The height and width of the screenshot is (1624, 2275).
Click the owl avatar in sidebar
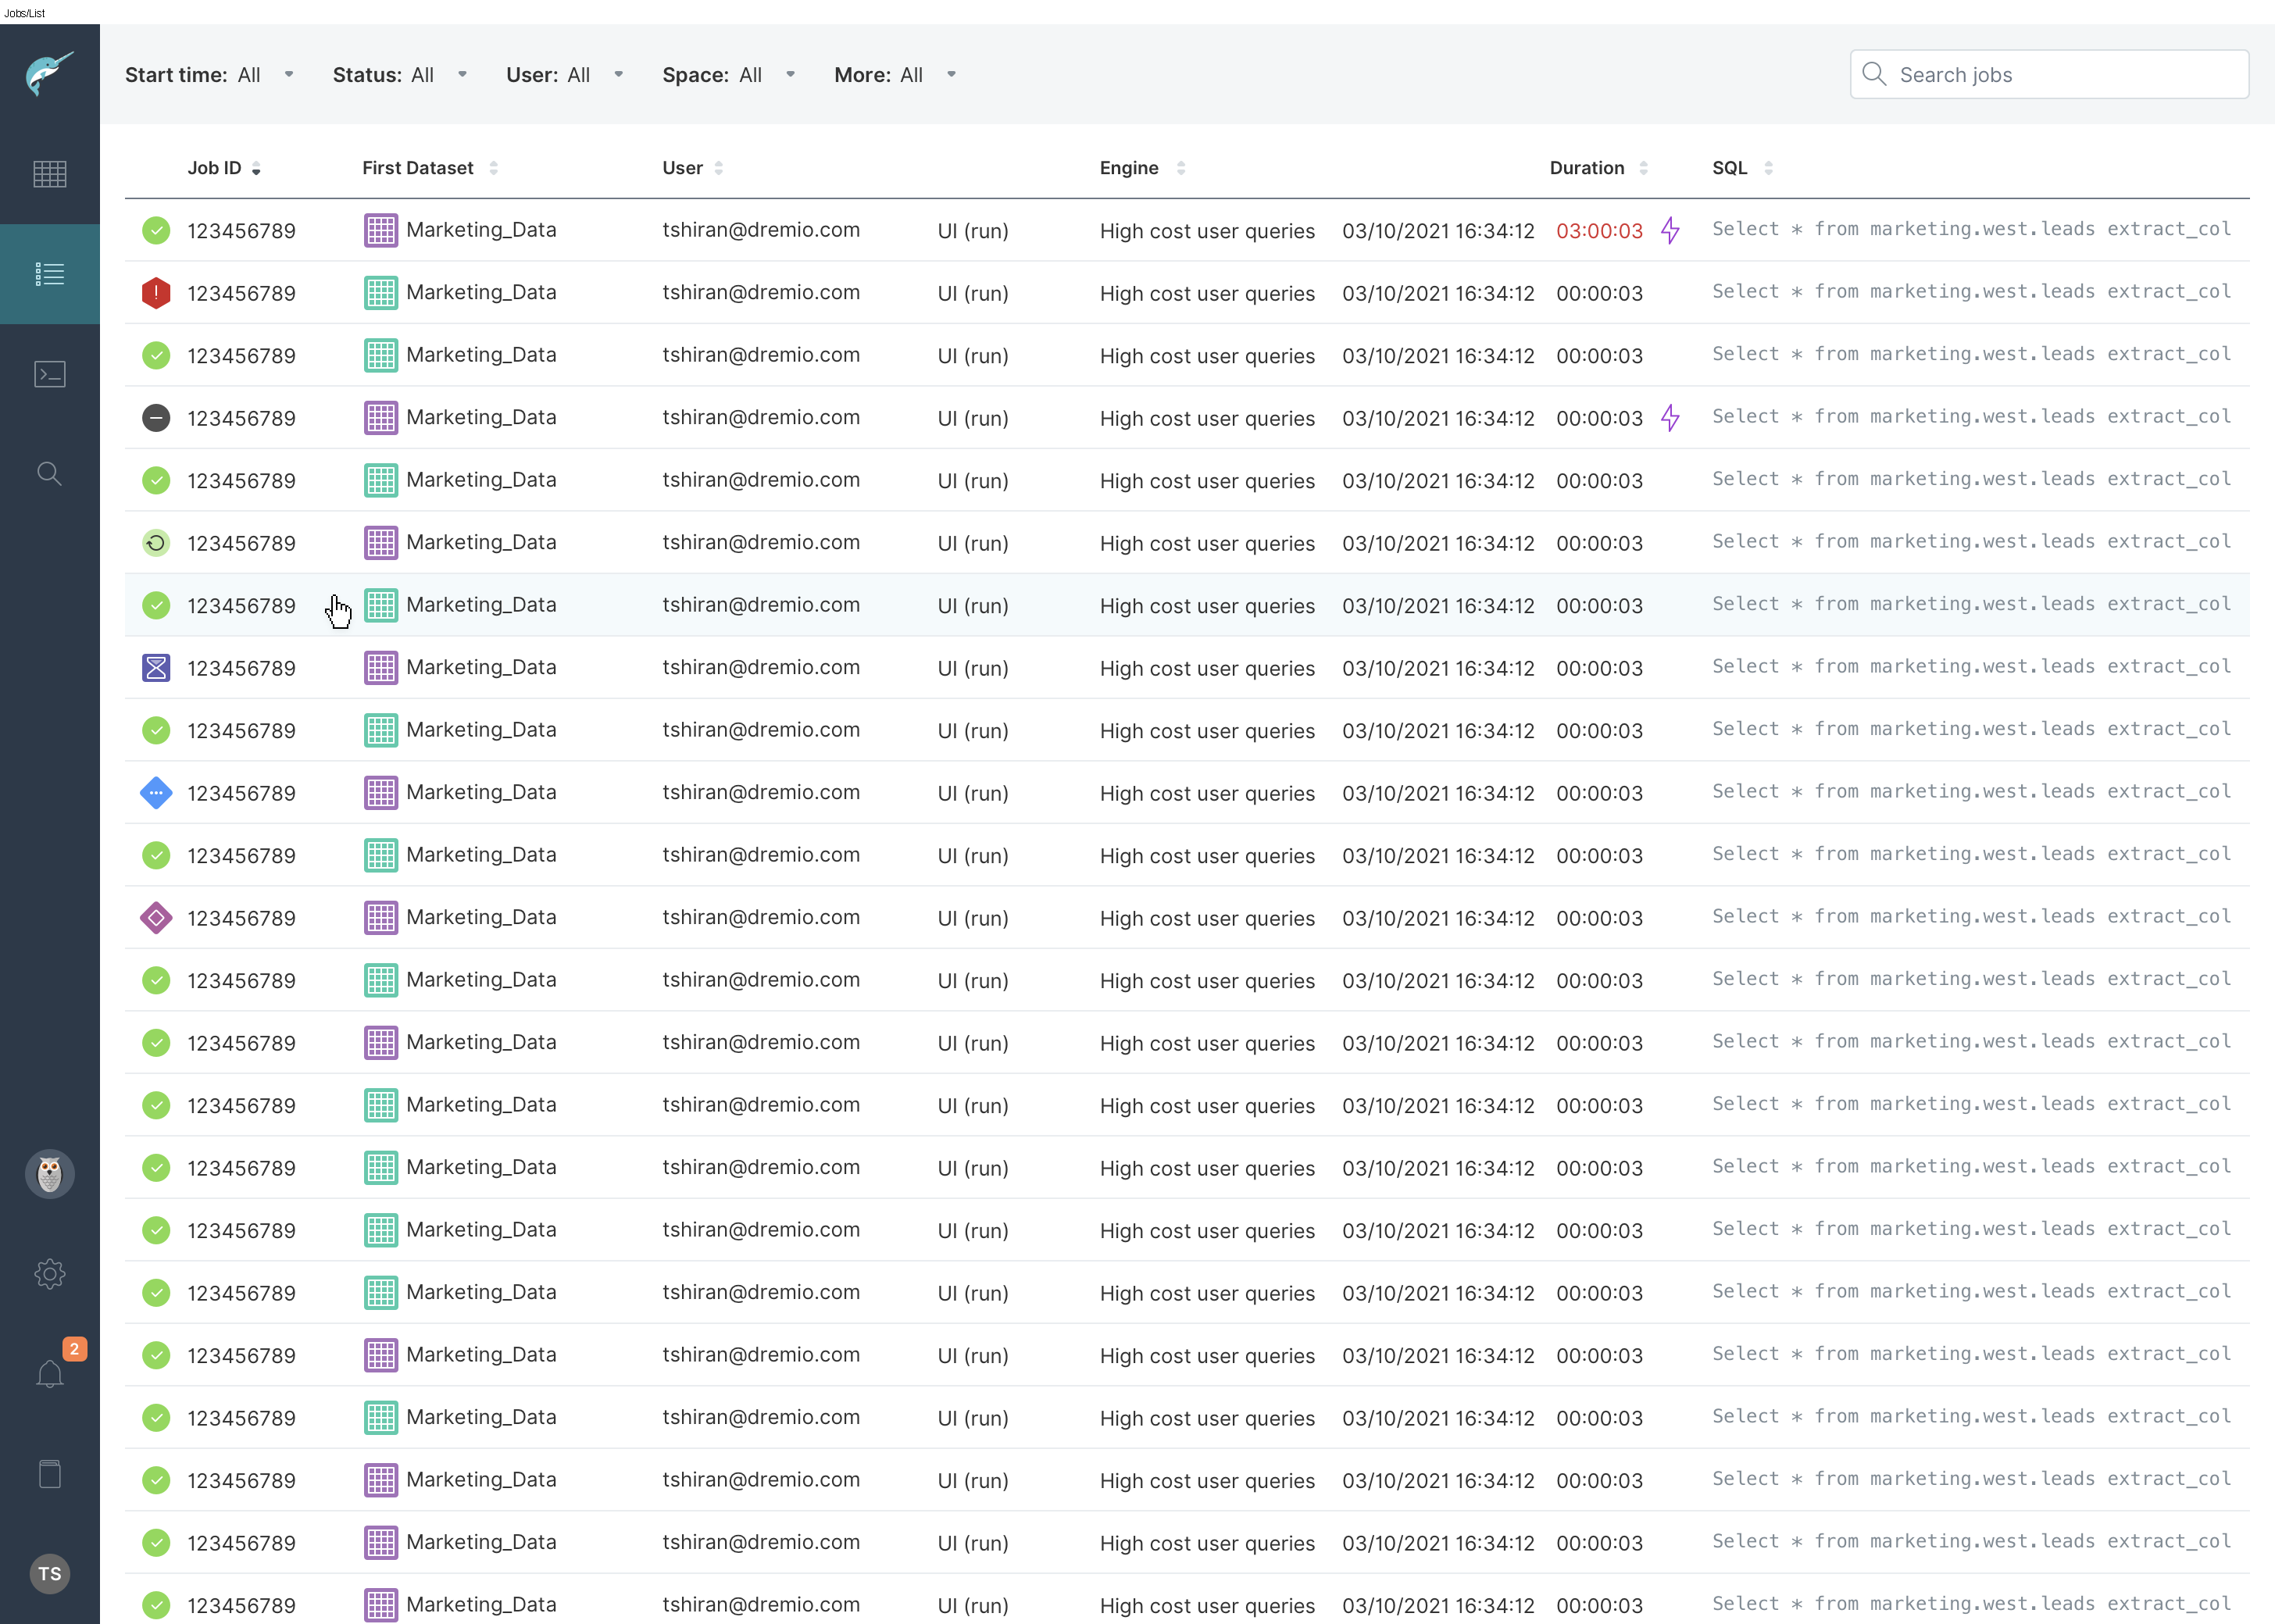coord(50,1174)
